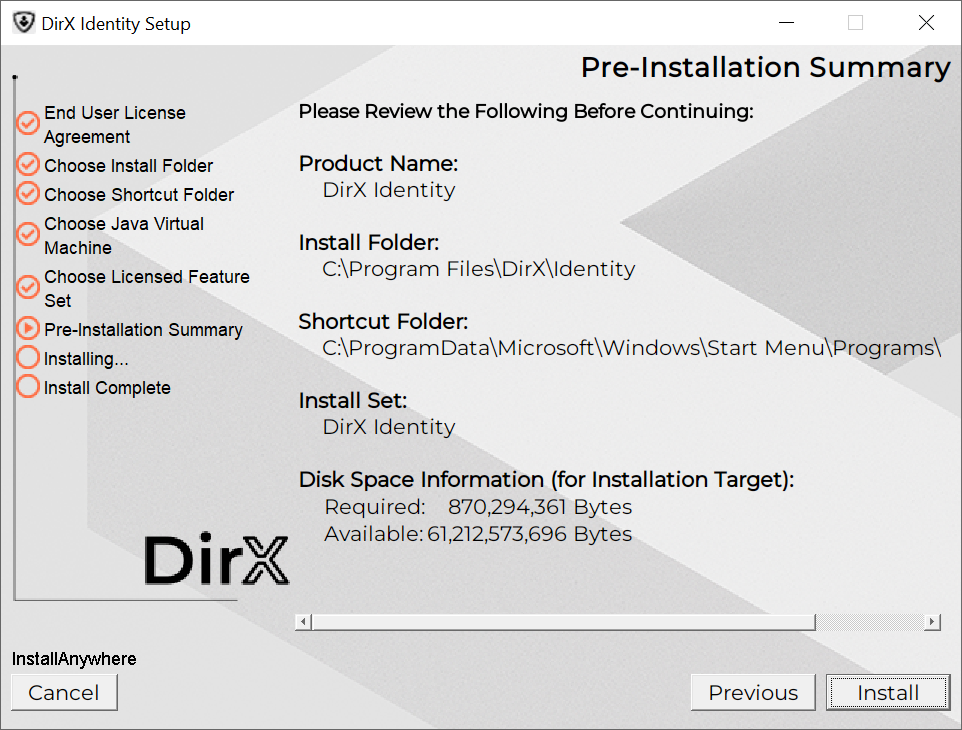Screen dimensions: 962x730
Task: Minimize the DirX Identity Setup window
Action: (x=786, y=23)
